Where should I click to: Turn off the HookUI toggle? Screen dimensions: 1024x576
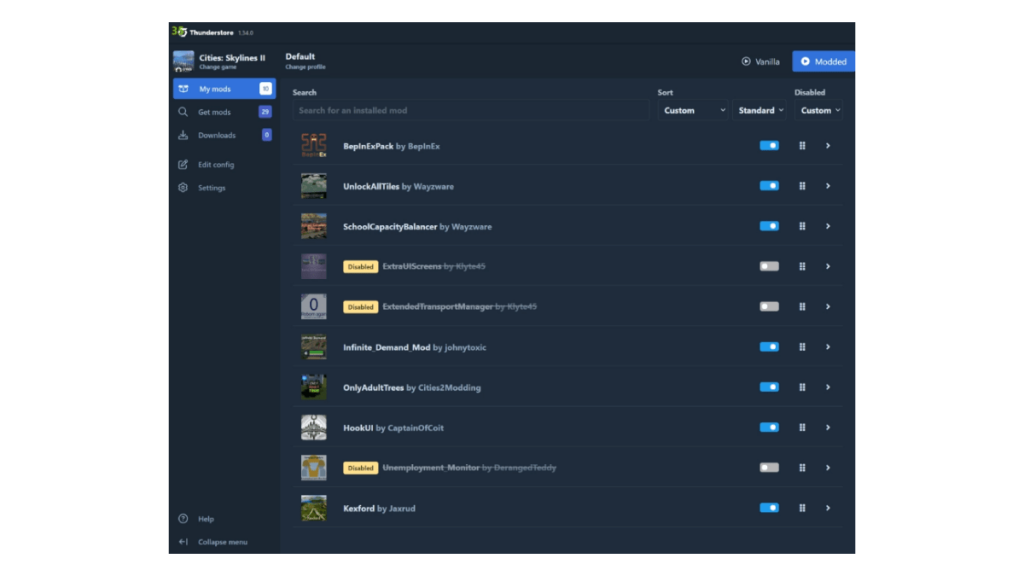[x=769, y=427]
